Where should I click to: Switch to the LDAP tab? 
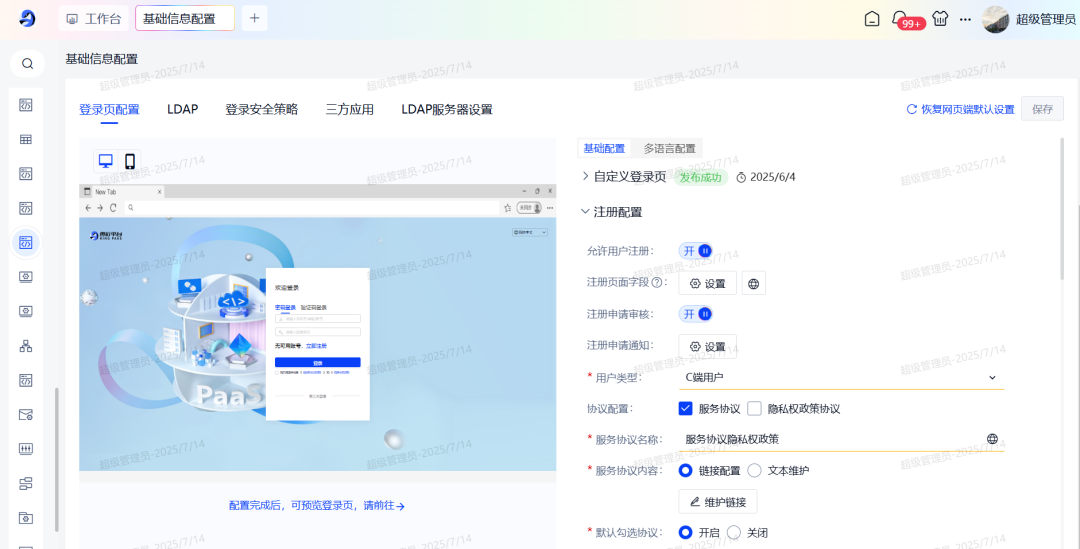(182, 109)
